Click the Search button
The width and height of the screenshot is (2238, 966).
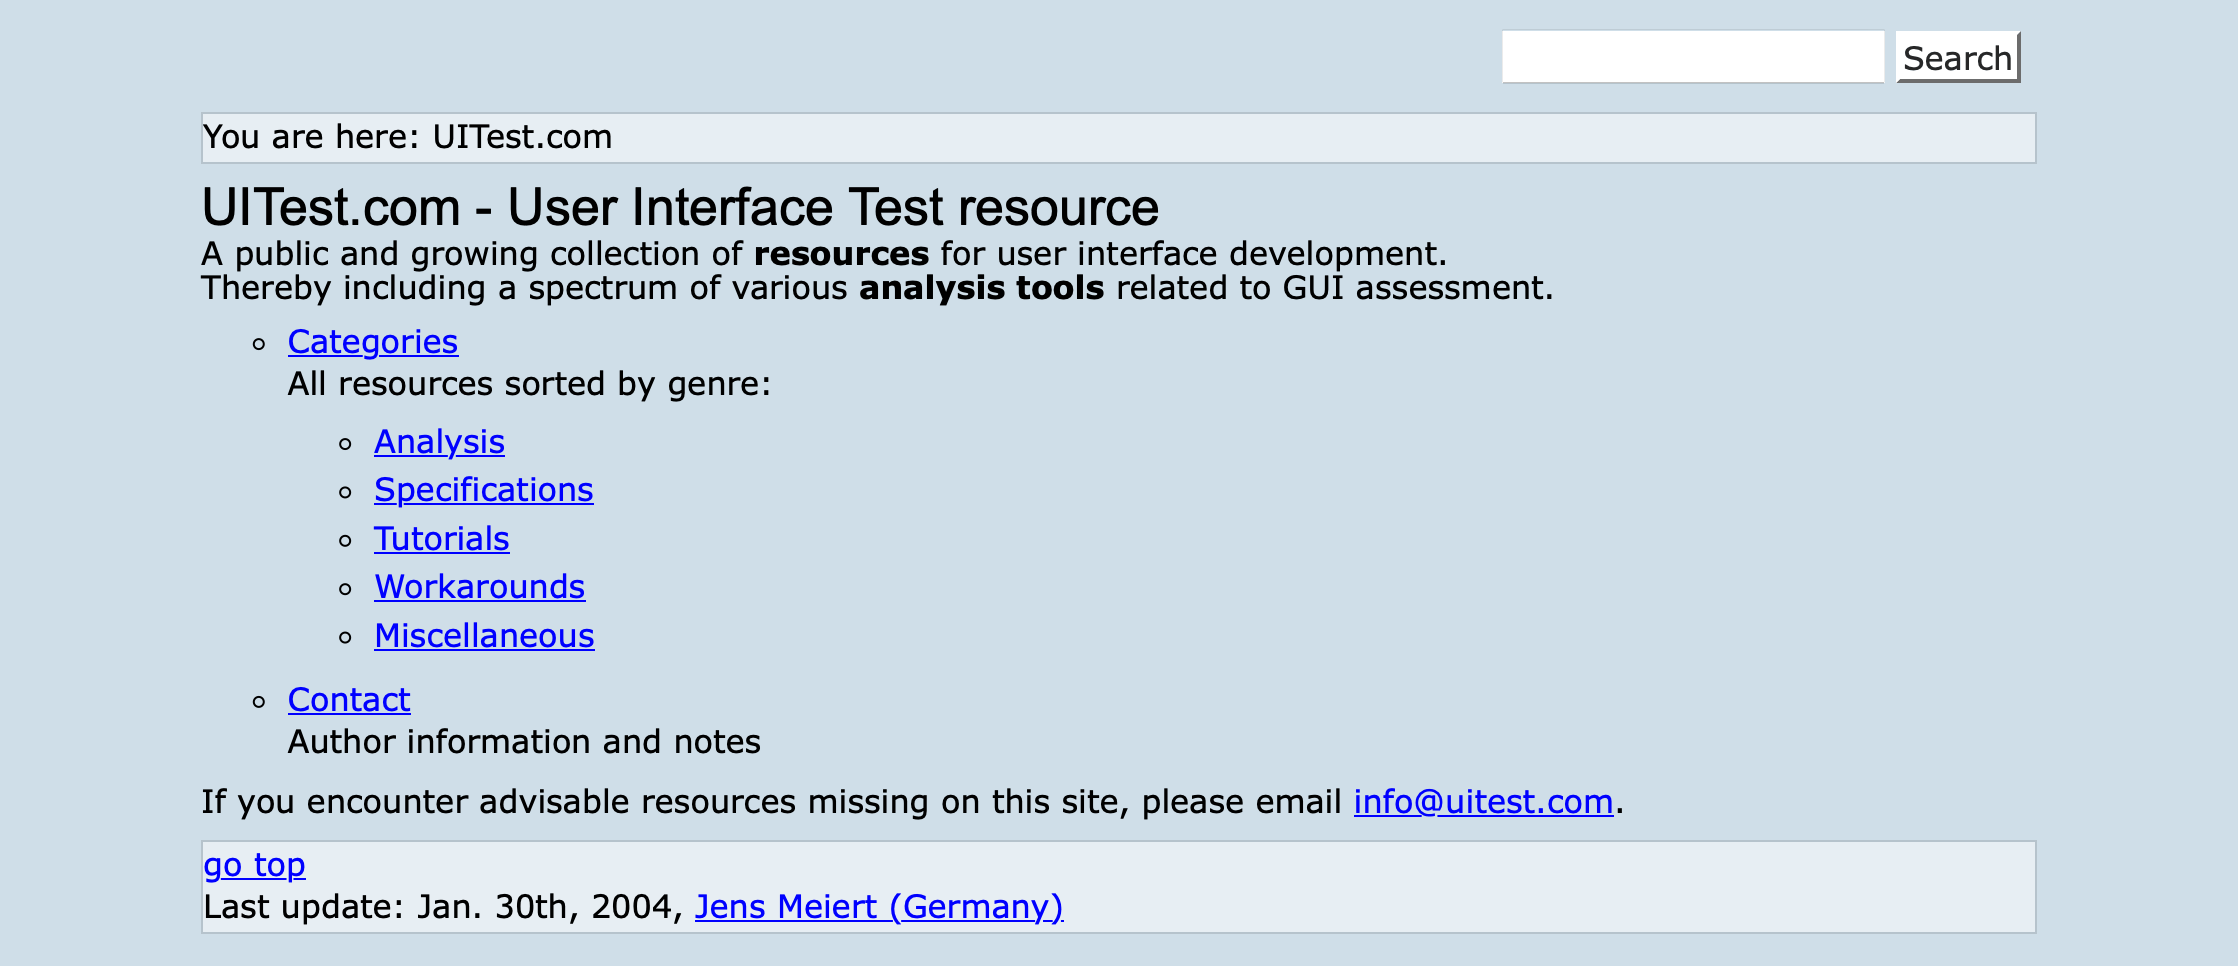click(1958, 57)
